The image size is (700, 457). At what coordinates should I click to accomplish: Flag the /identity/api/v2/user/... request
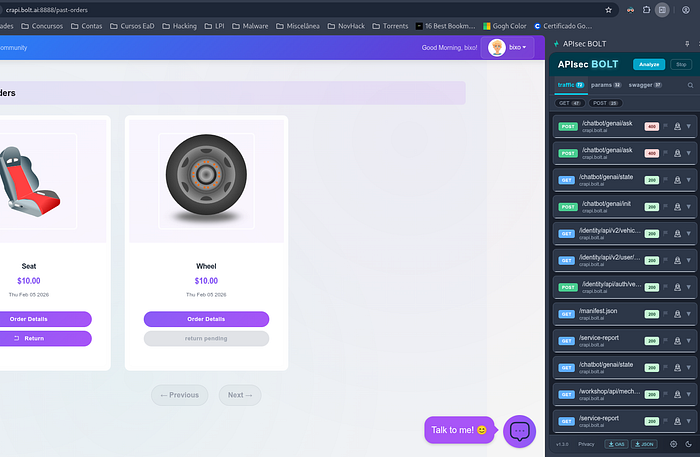pyautogui.click(x=666, y=260)
